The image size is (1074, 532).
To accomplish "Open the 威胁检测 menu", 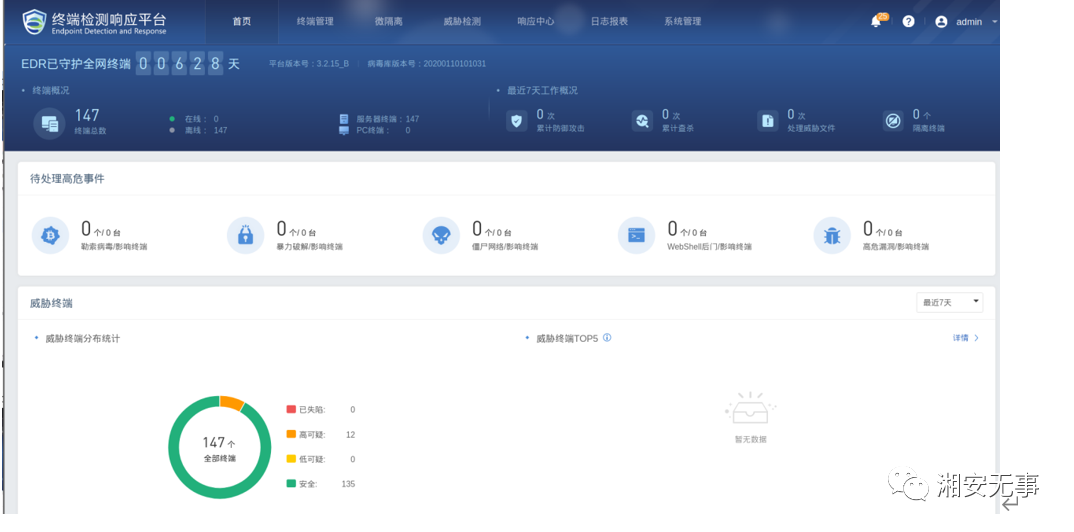I will click(462, 21).
